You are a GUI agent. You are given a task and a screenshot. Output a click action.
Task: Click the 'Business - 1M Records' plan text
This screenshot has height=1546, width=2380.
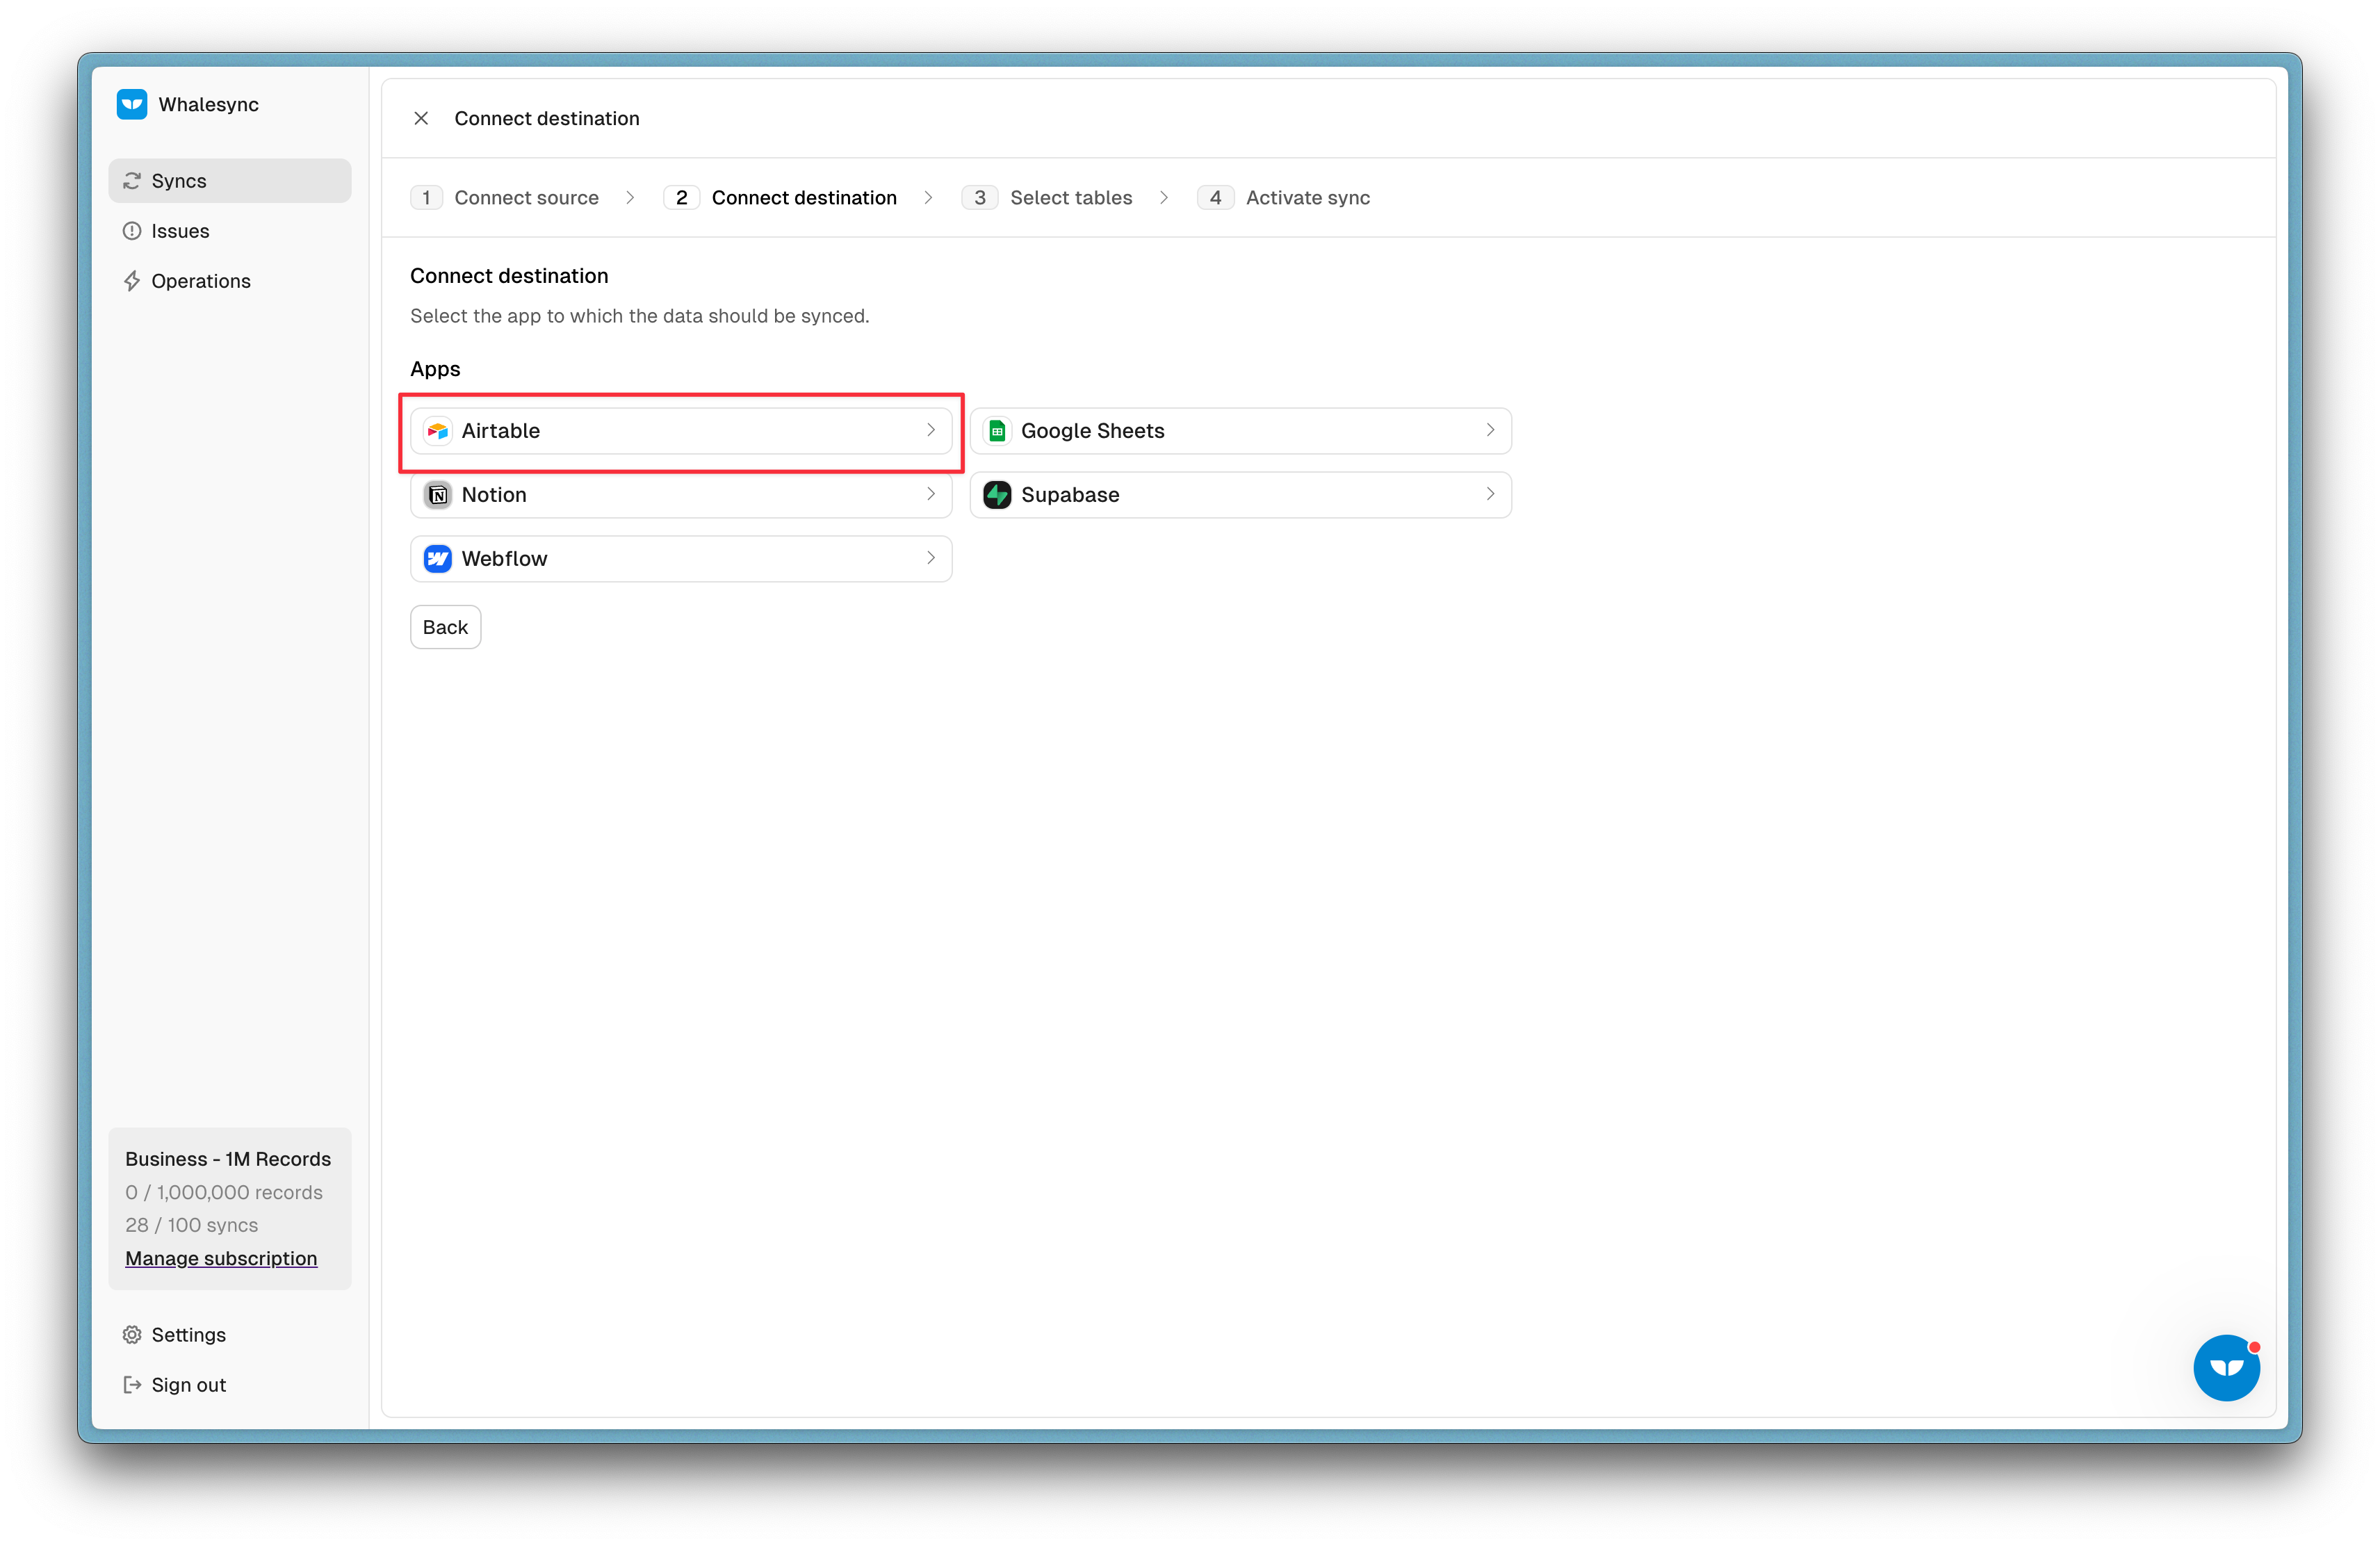(228, 1159)
